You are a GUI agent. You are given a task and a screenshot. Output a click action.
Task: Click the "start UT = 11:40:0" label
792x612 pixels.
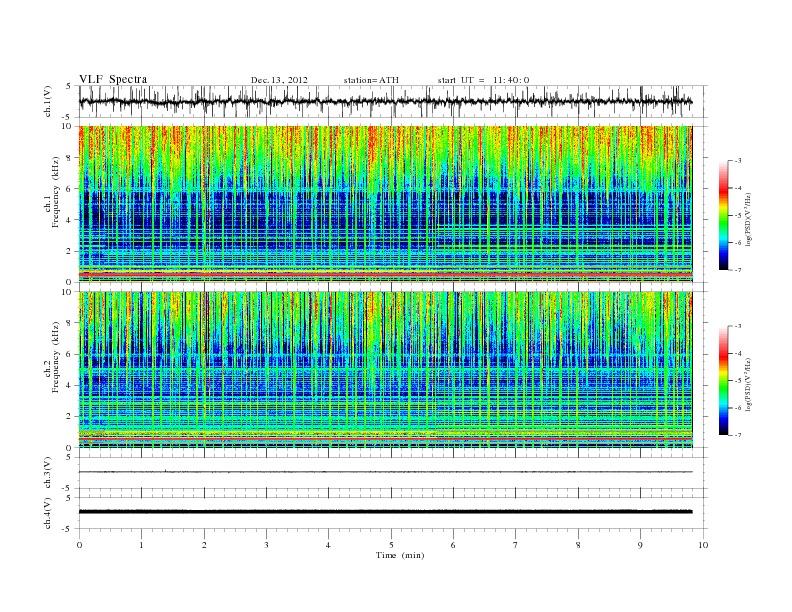click(483, 80)
